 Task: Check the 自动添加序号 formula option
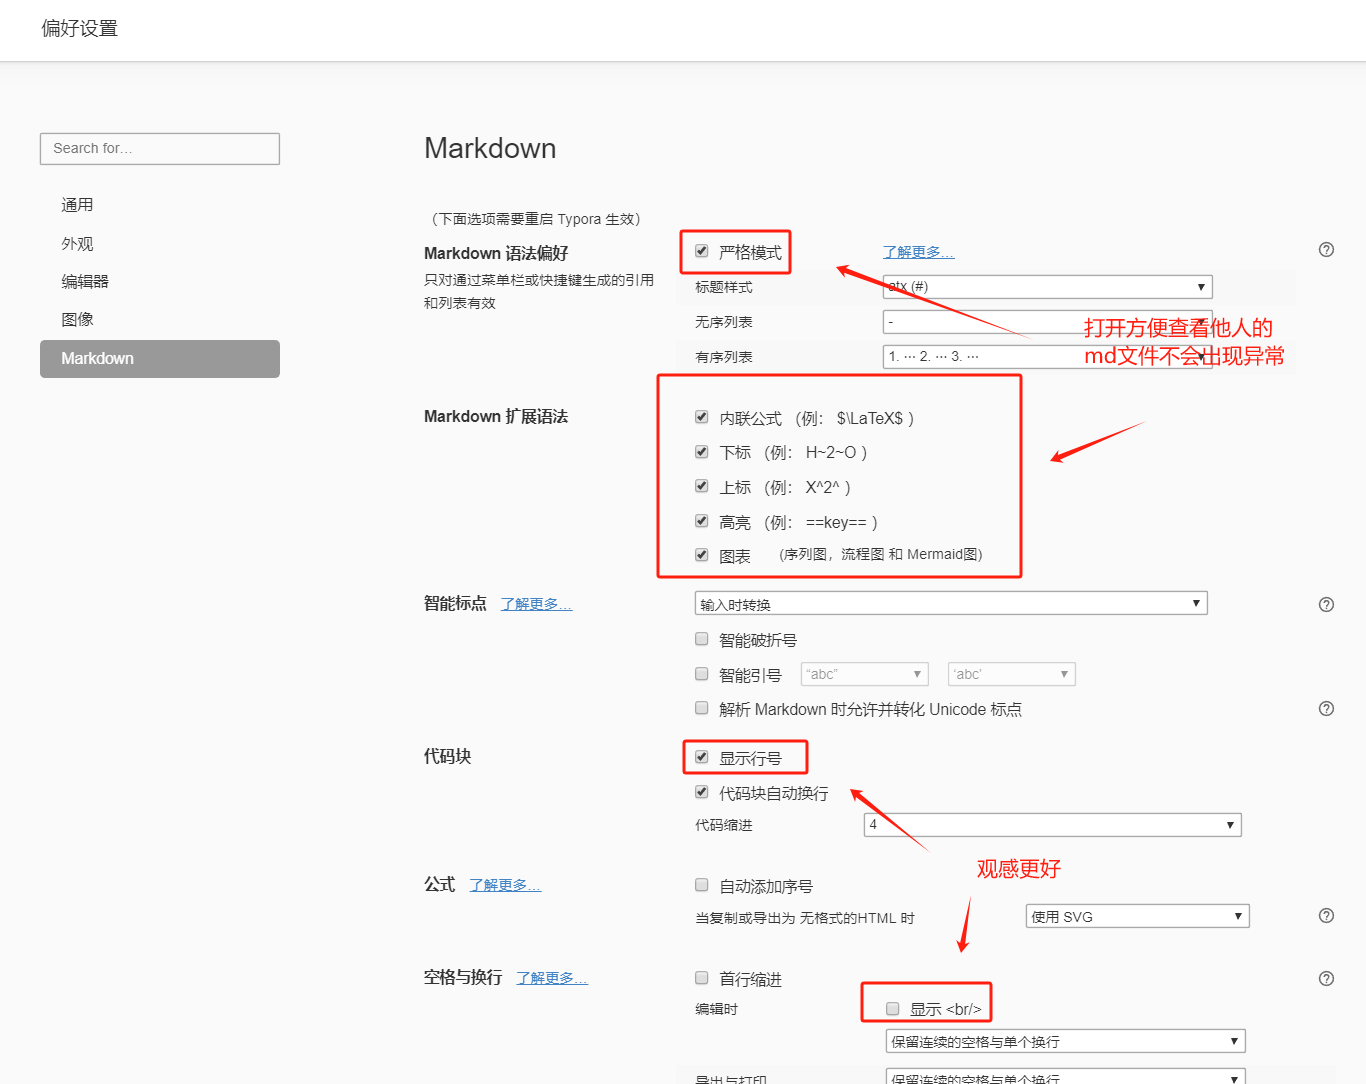tap(702, 885)
